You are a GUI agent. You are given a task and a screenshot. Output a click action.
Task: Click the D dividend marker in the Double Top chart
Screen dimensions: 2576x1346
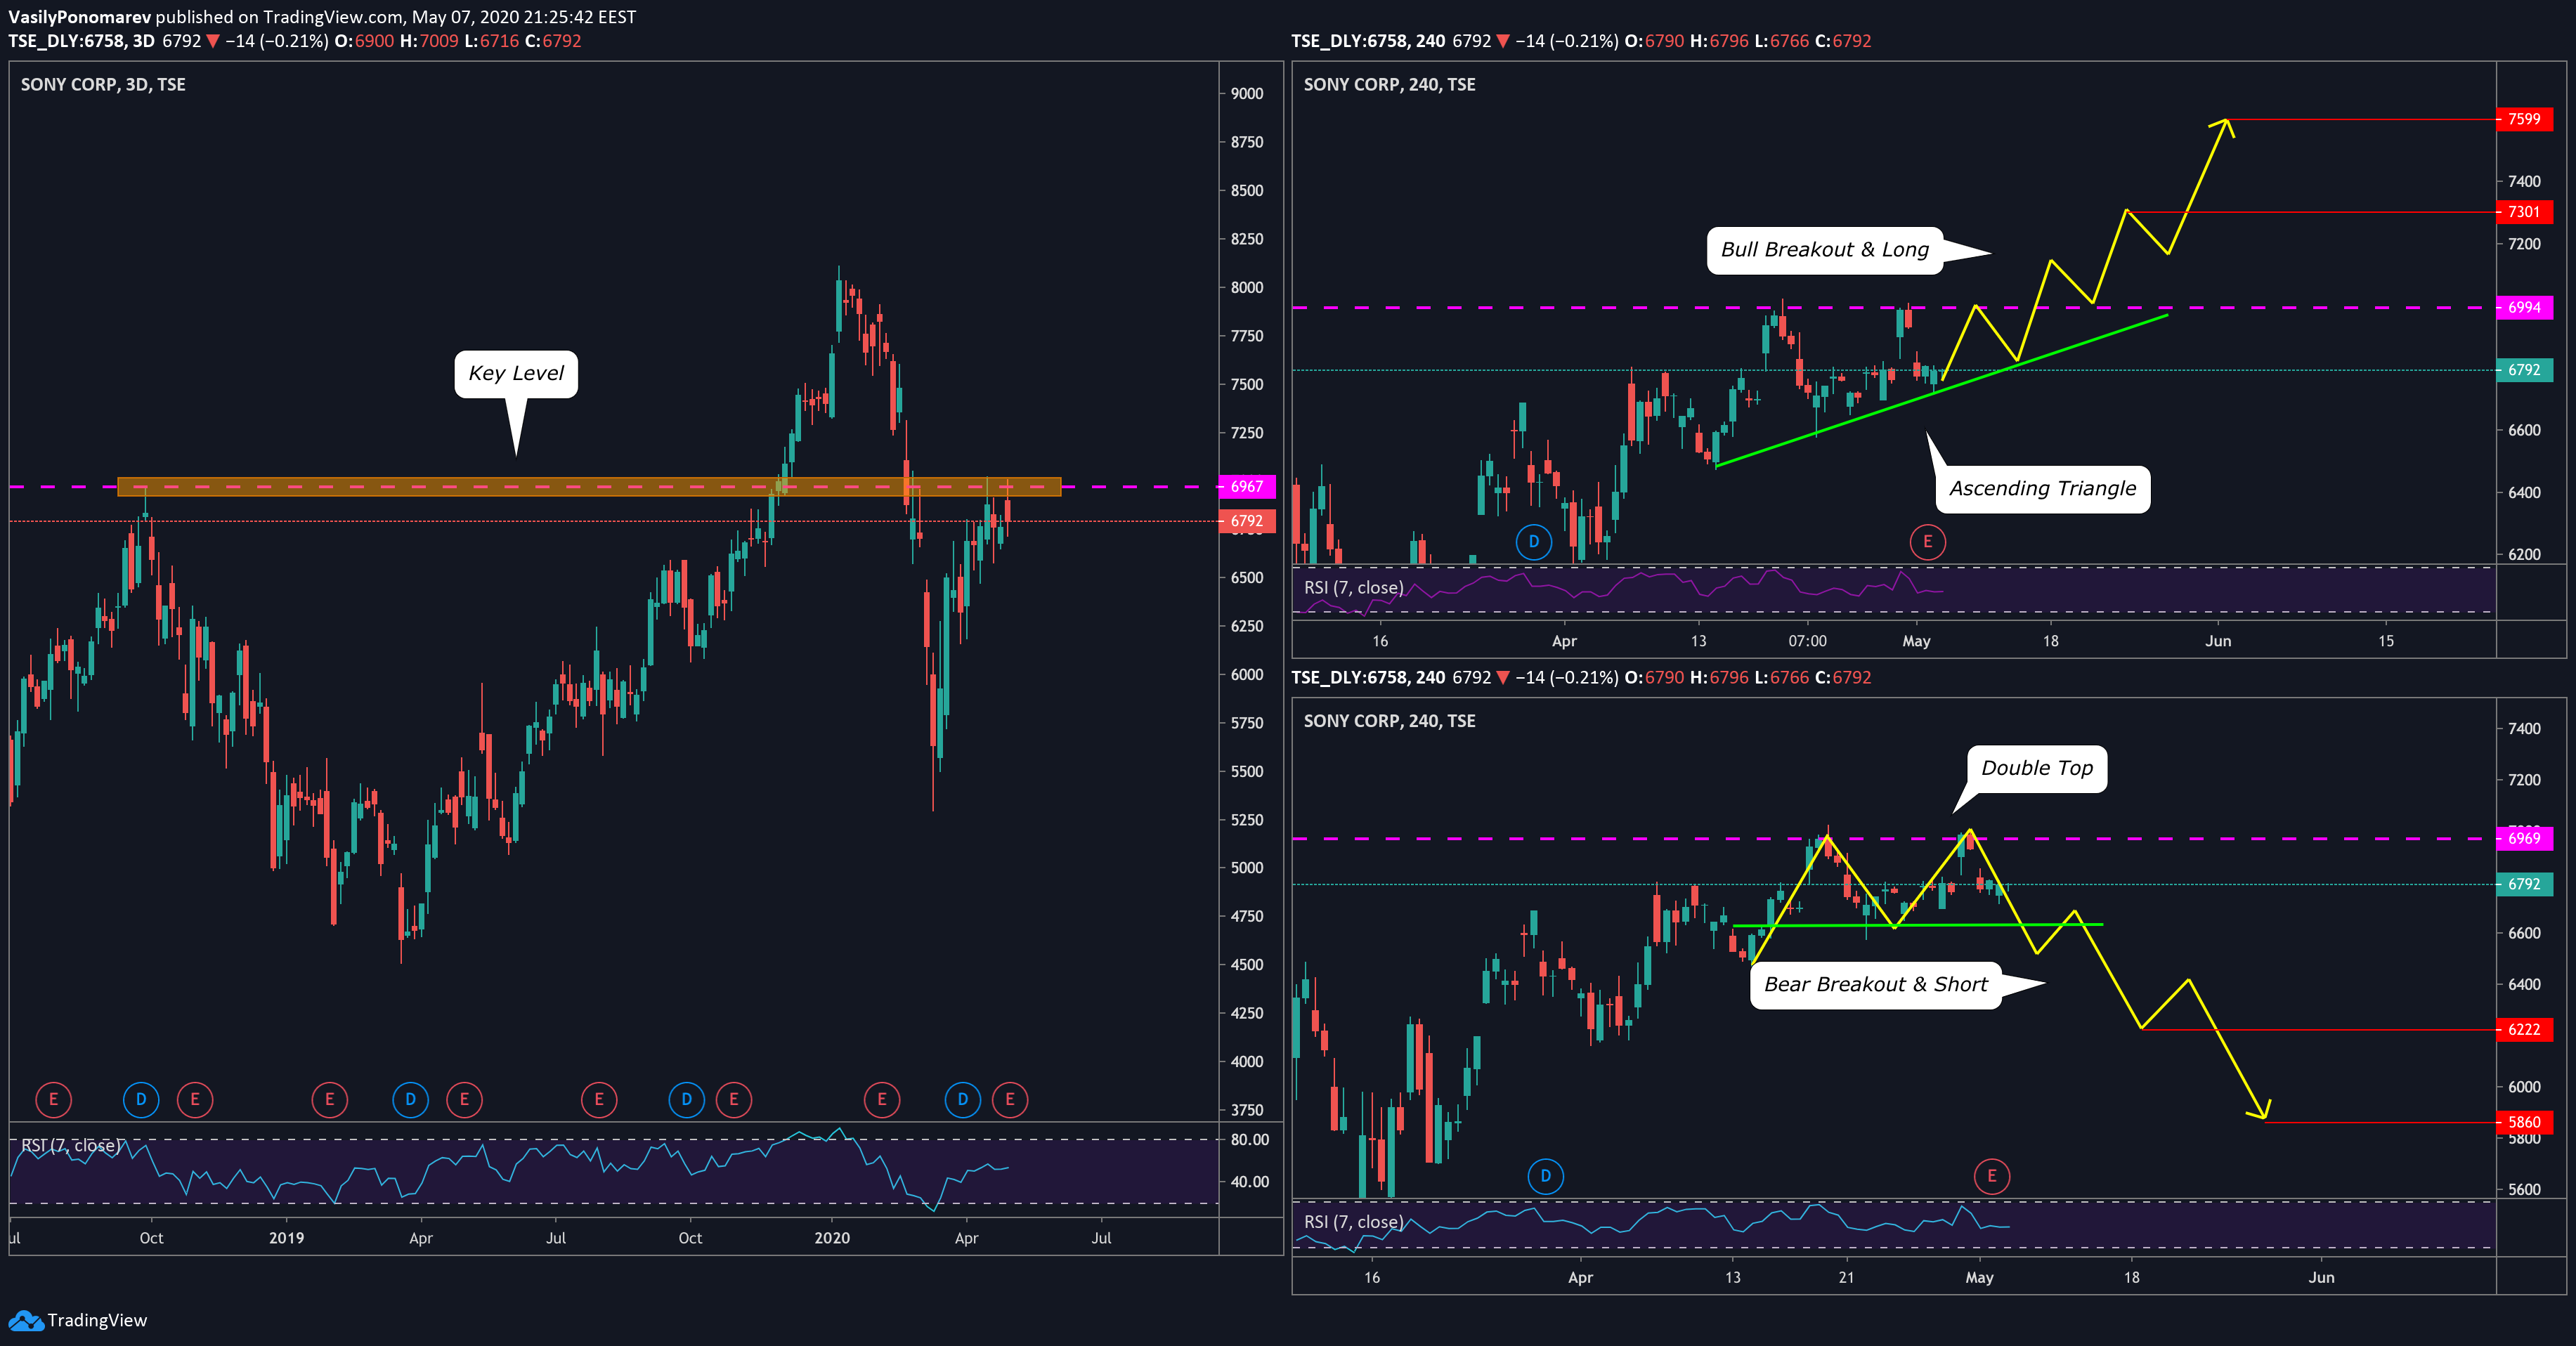click(x=1545, y=1176)
